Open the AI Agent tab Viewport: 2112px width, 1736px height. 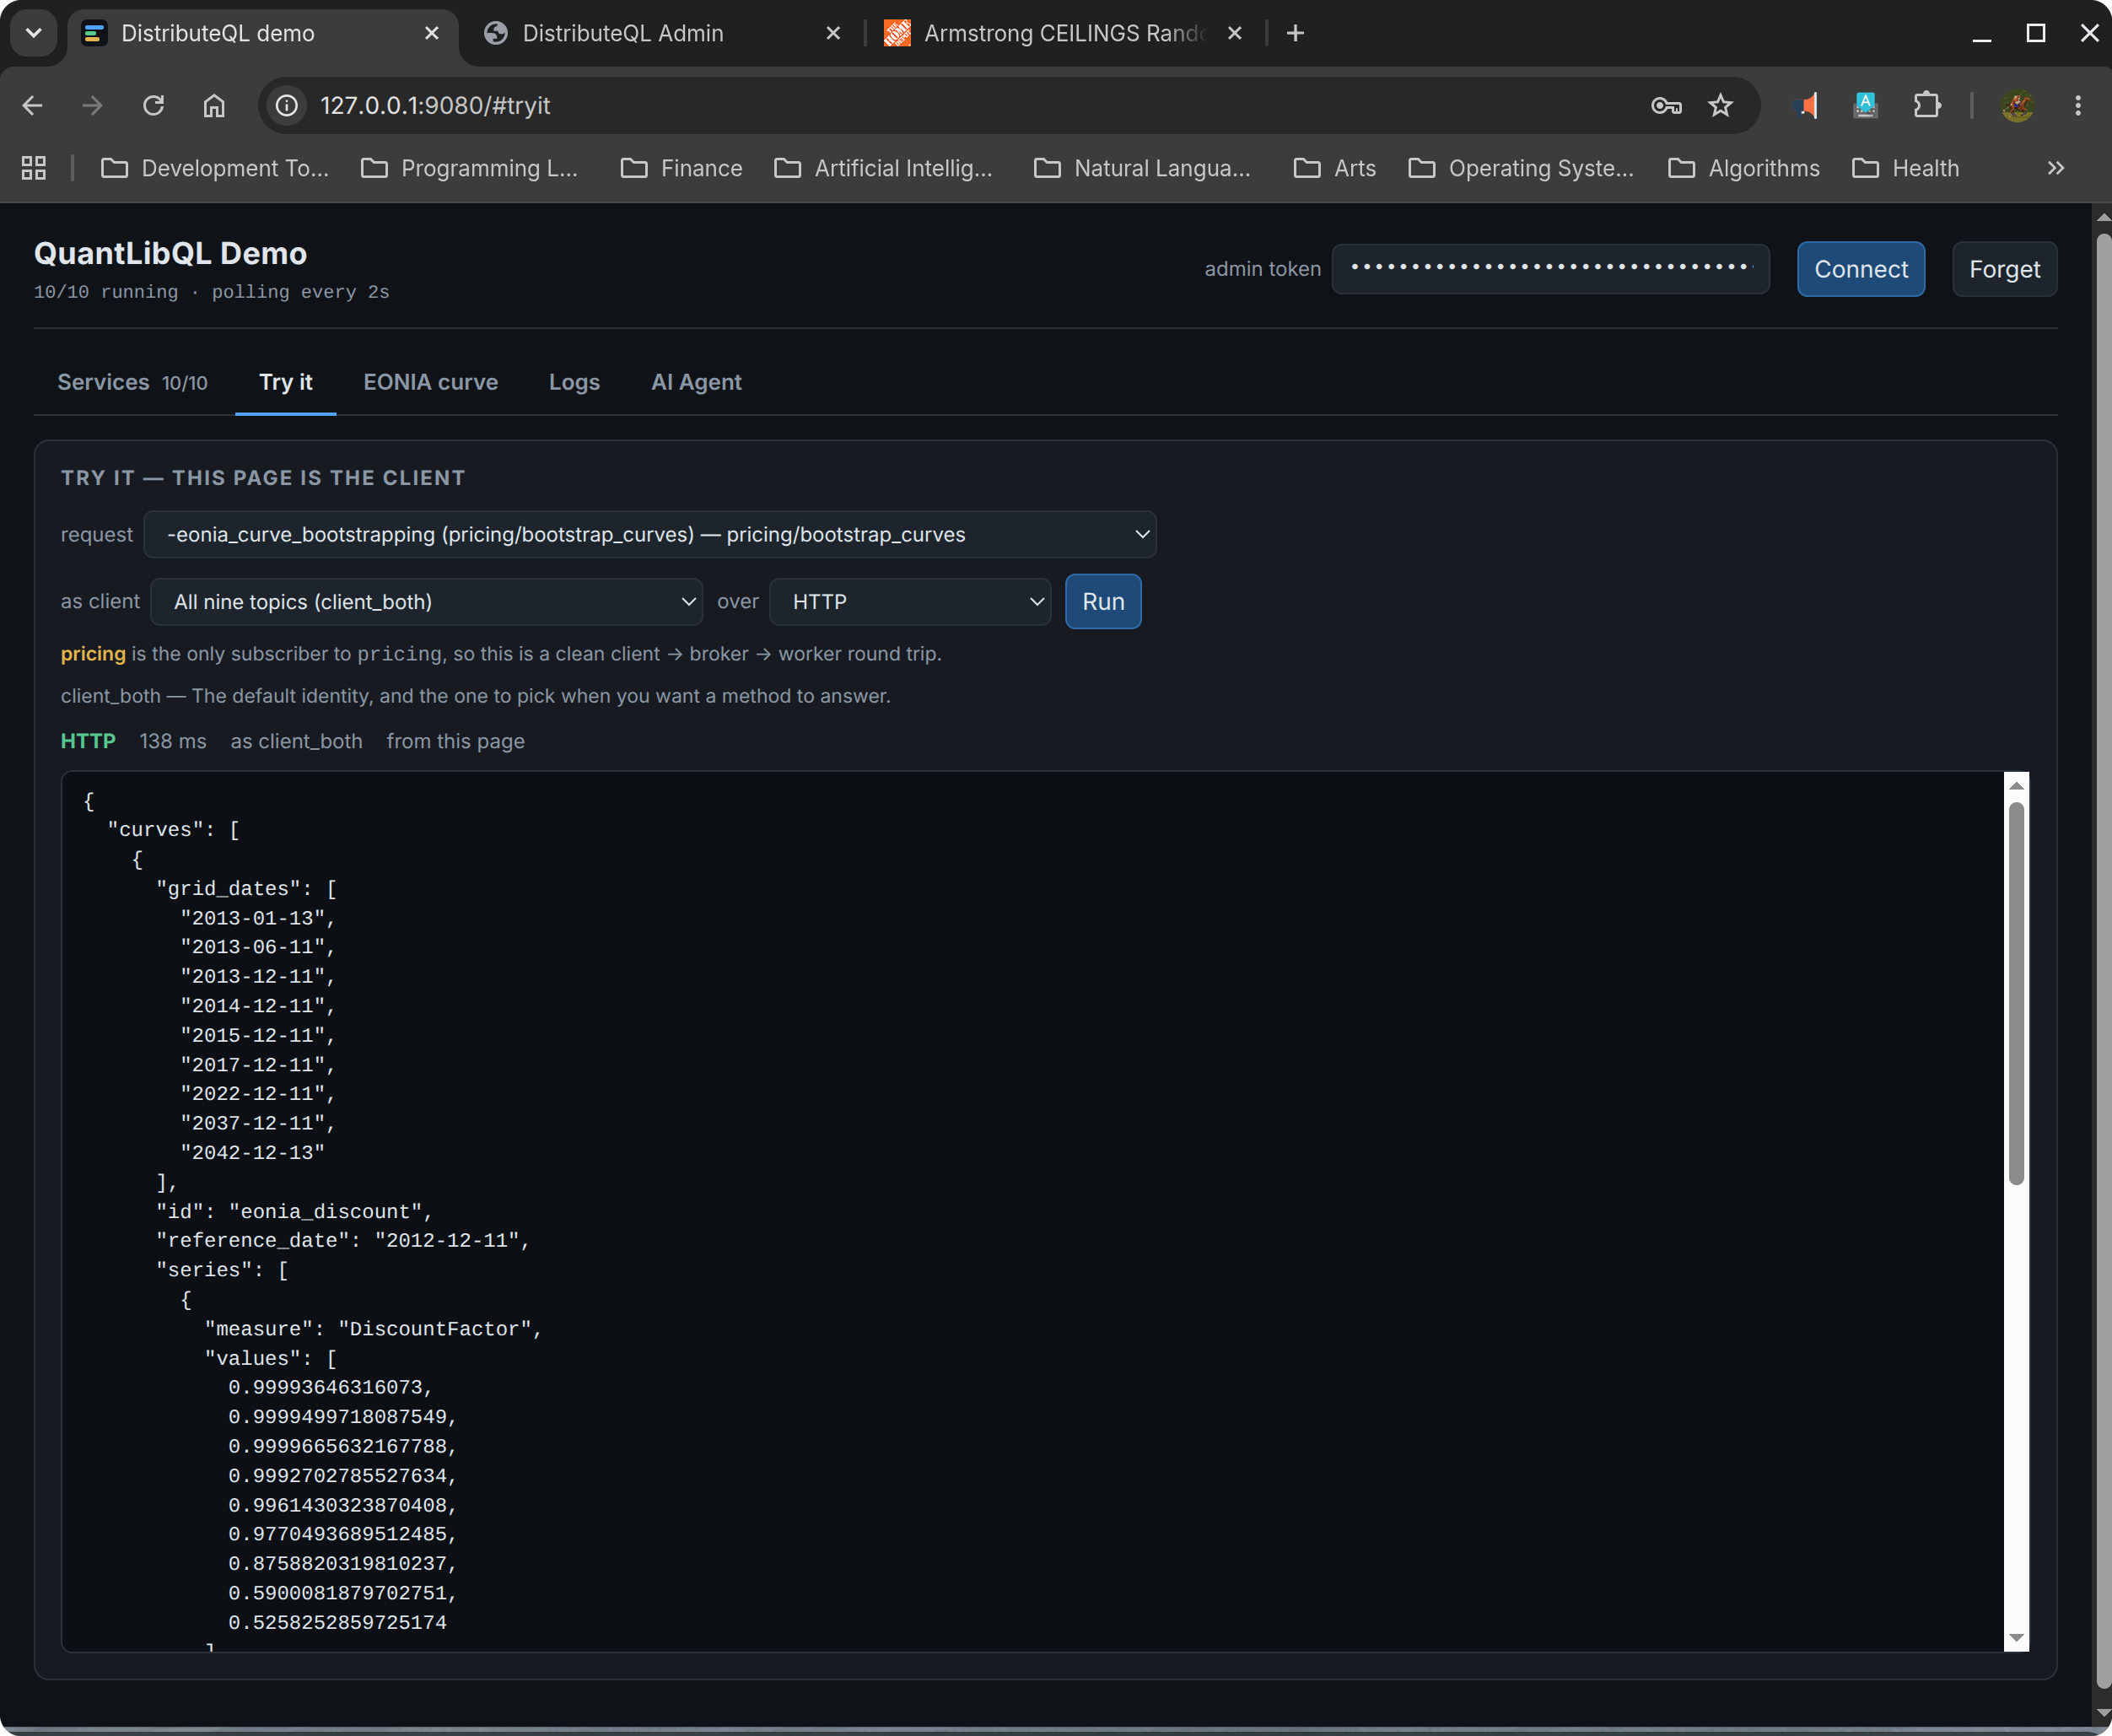696,382
